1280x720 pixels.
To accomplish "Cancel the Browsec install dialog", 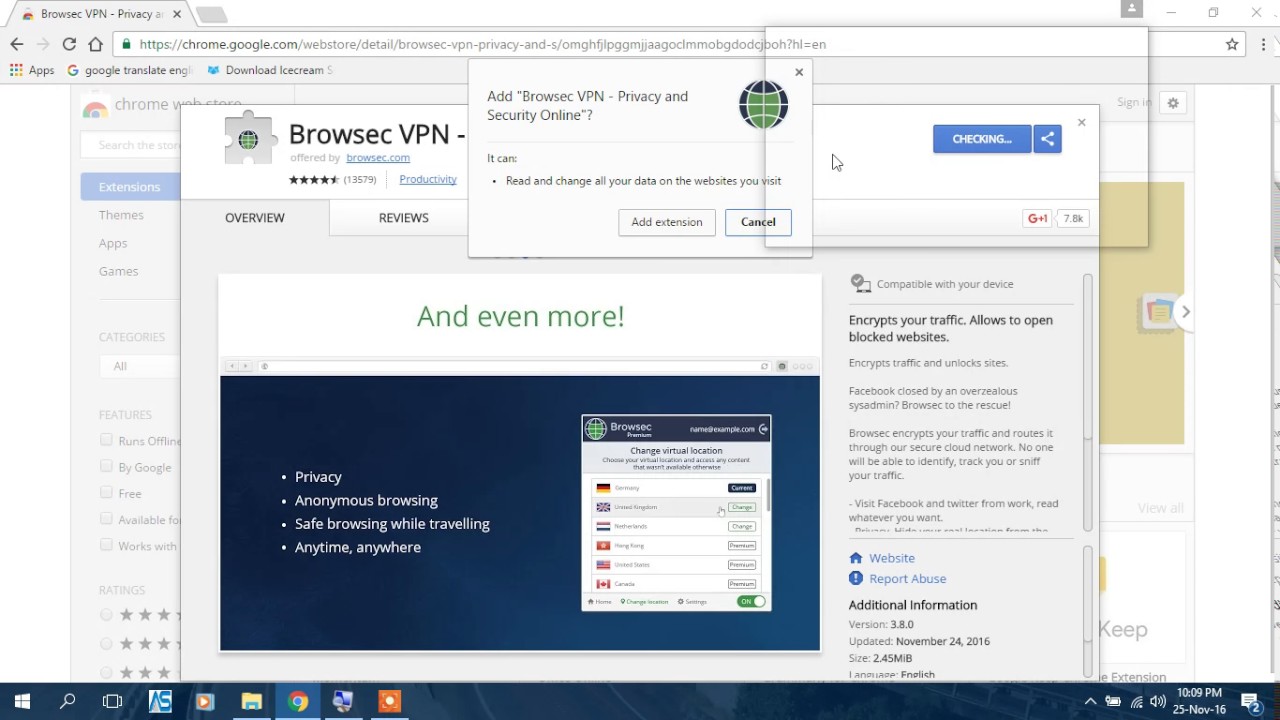I will pyautogui.click(x=758, y=222).
